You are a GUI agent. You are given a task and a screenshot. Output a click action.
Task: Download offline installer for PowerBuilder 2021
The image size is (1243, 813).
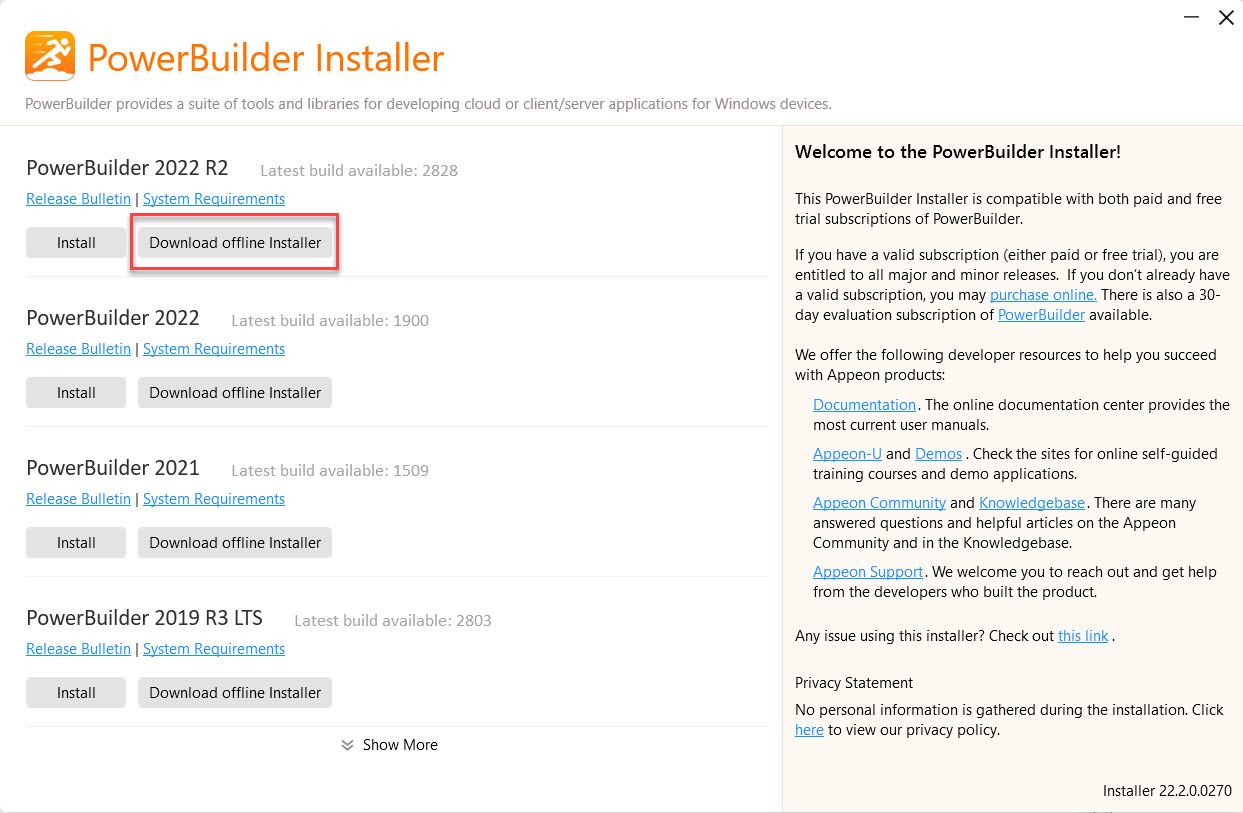[x=235, y=543]
